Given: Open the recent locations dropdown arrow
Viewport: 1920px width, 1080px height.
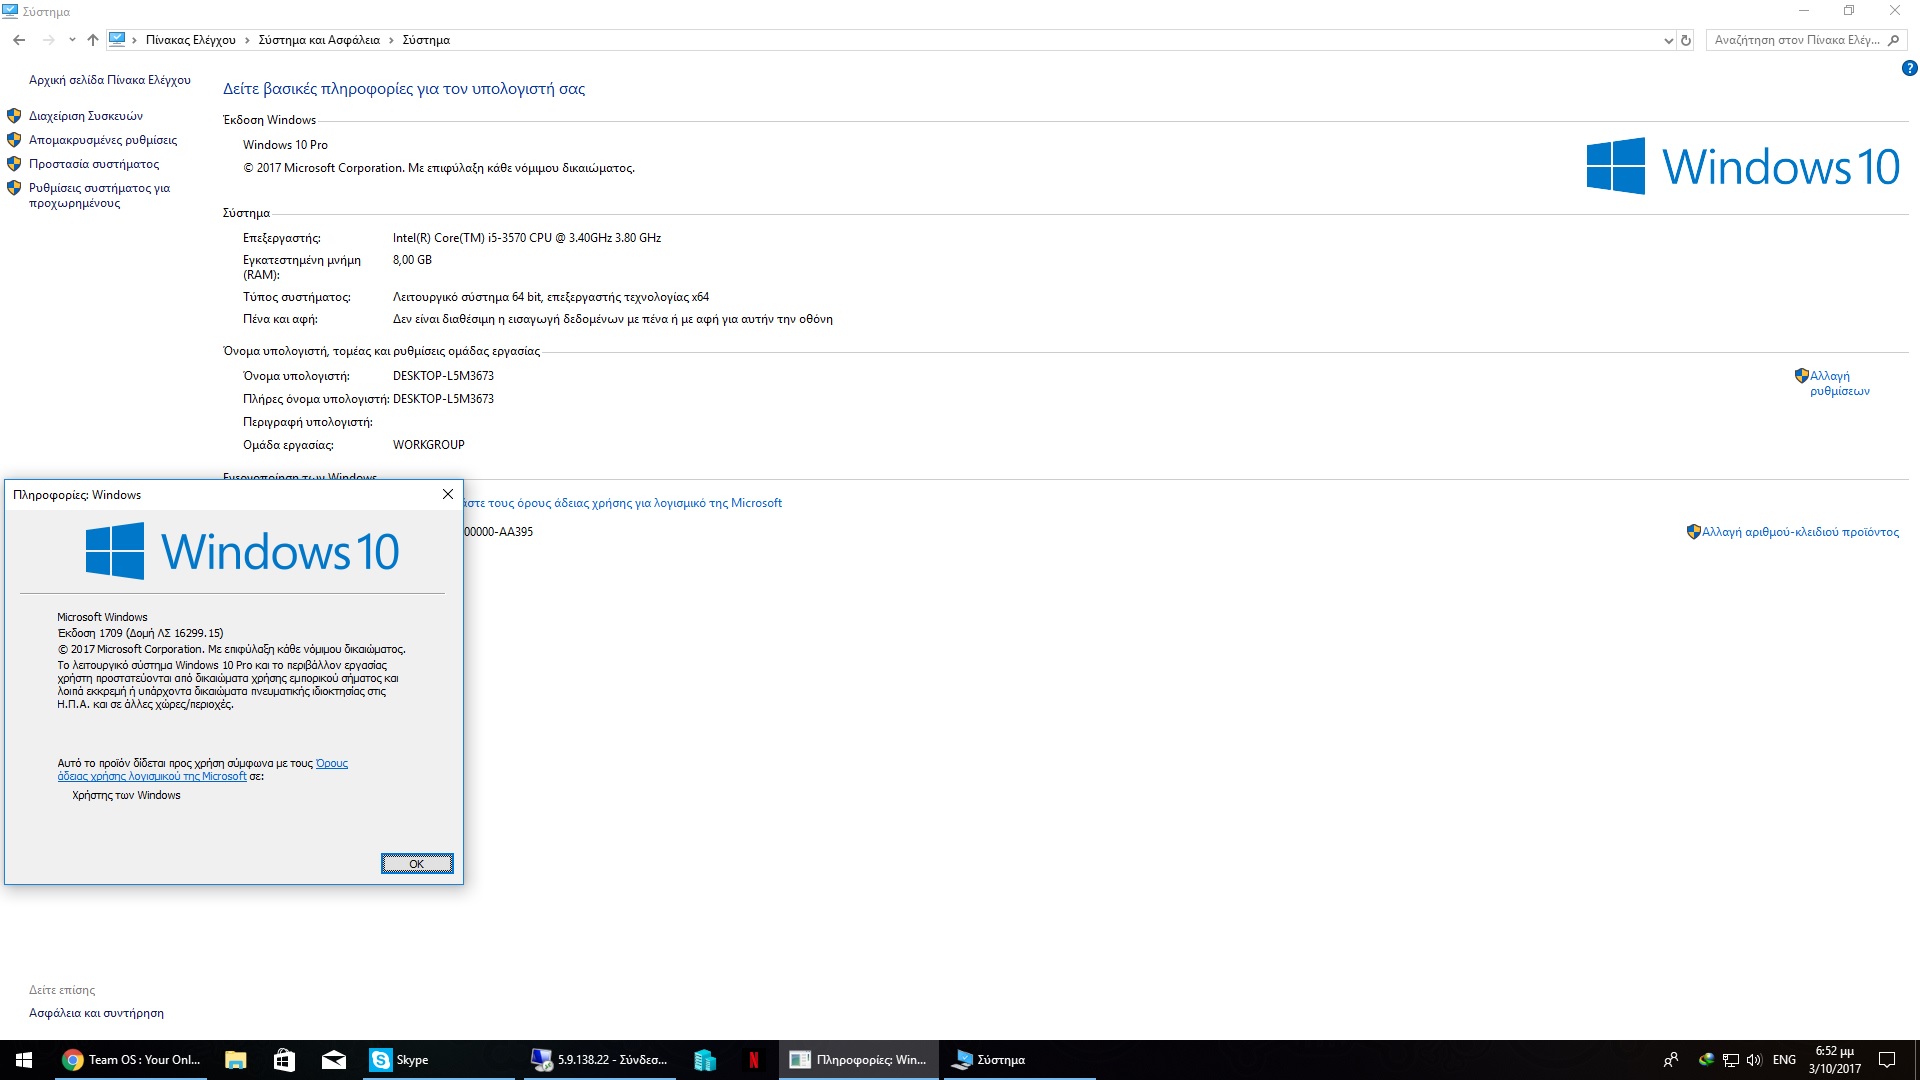Looking at the screenshot, I should [x=72, y=40].
